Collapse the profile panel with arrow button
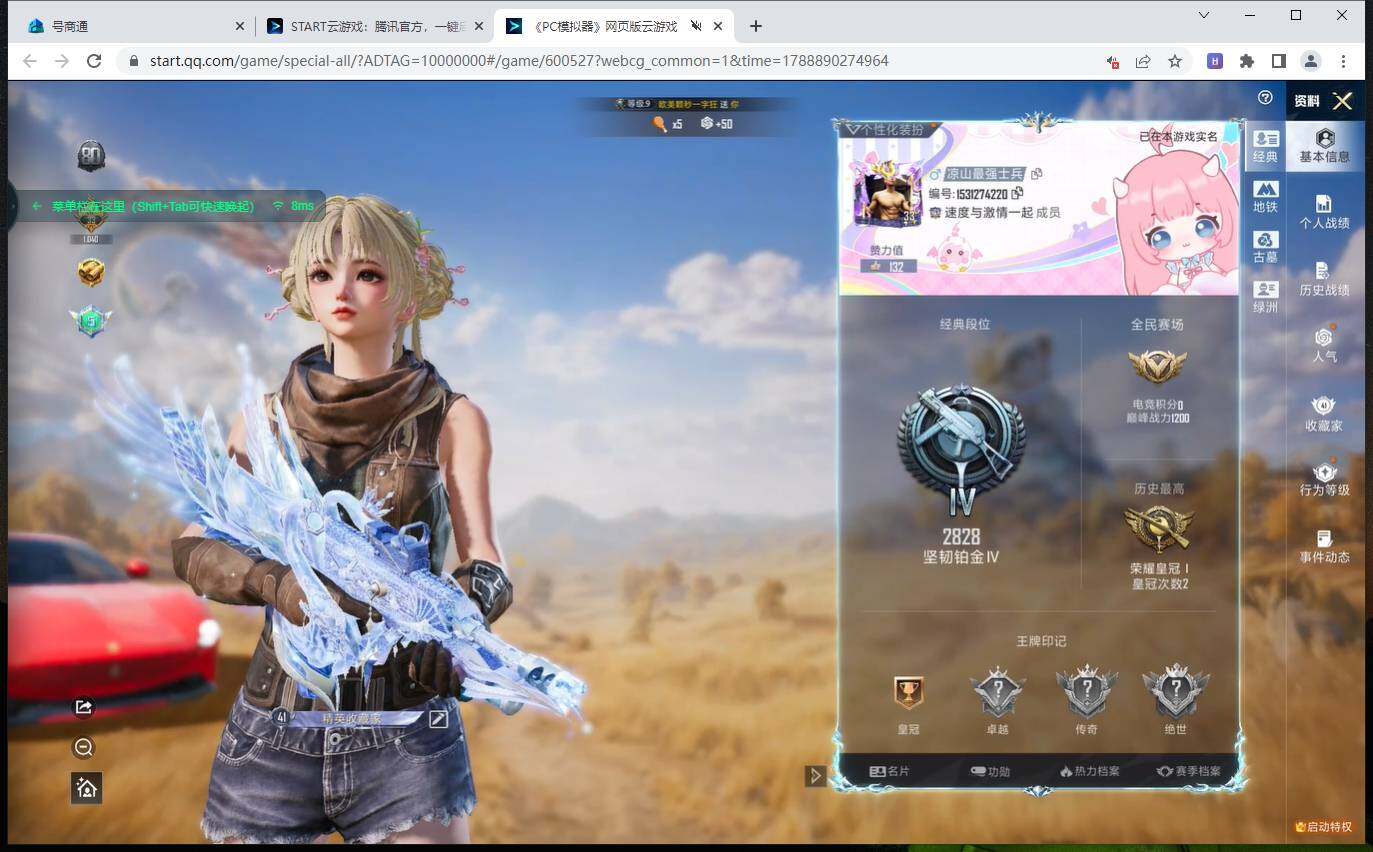This screenshot has height=852, width=1373. [815, 776]
